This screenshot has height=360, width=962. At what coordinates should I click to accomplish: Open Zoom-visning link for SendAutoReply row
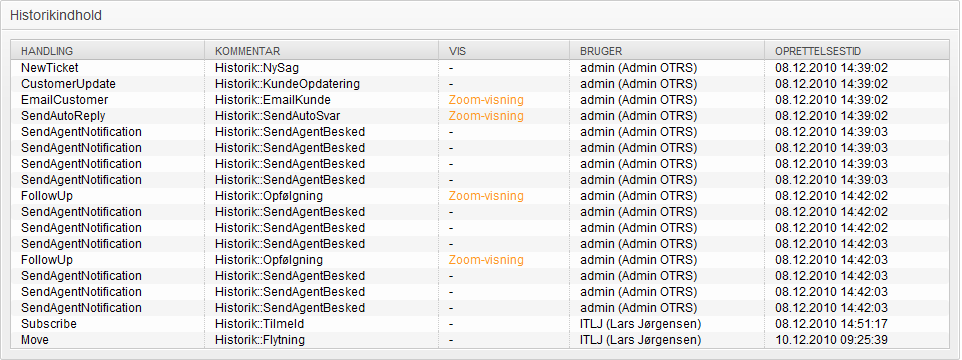[x=486, y=116]
